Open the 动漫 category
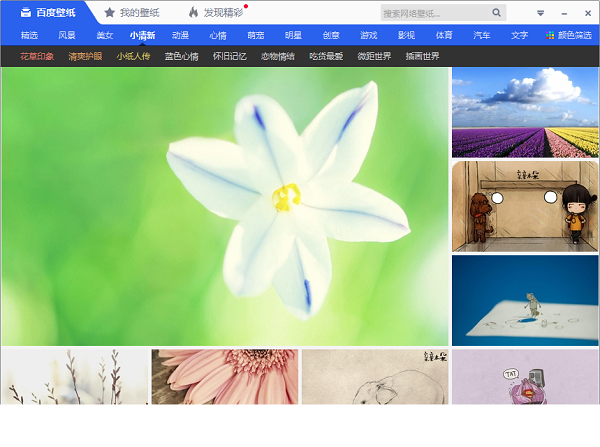The image size is (600, 447). (180, 35)
